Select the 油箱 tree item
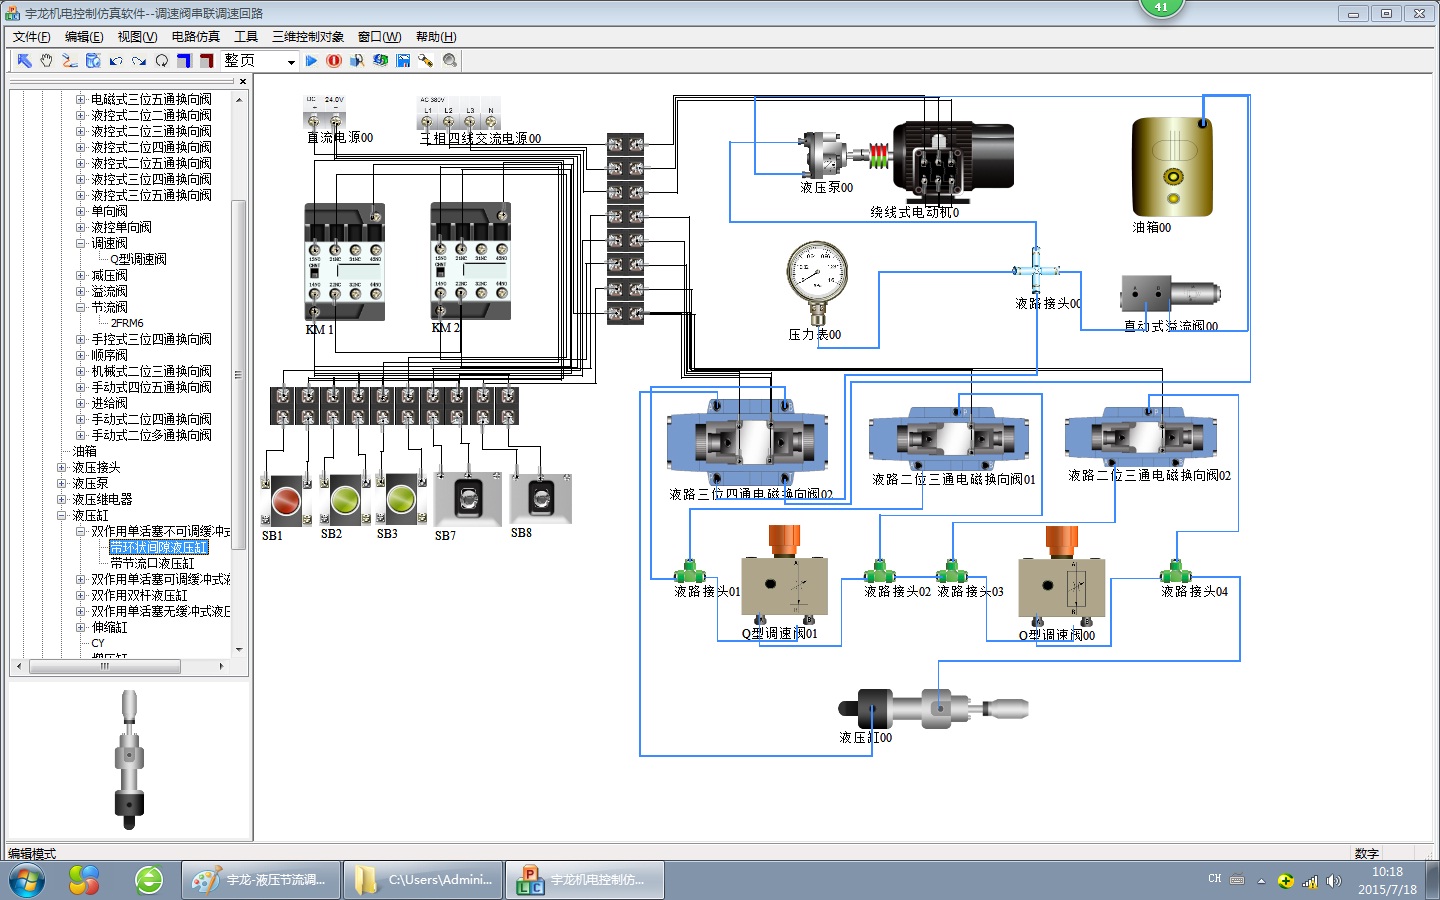 (84, 451)
